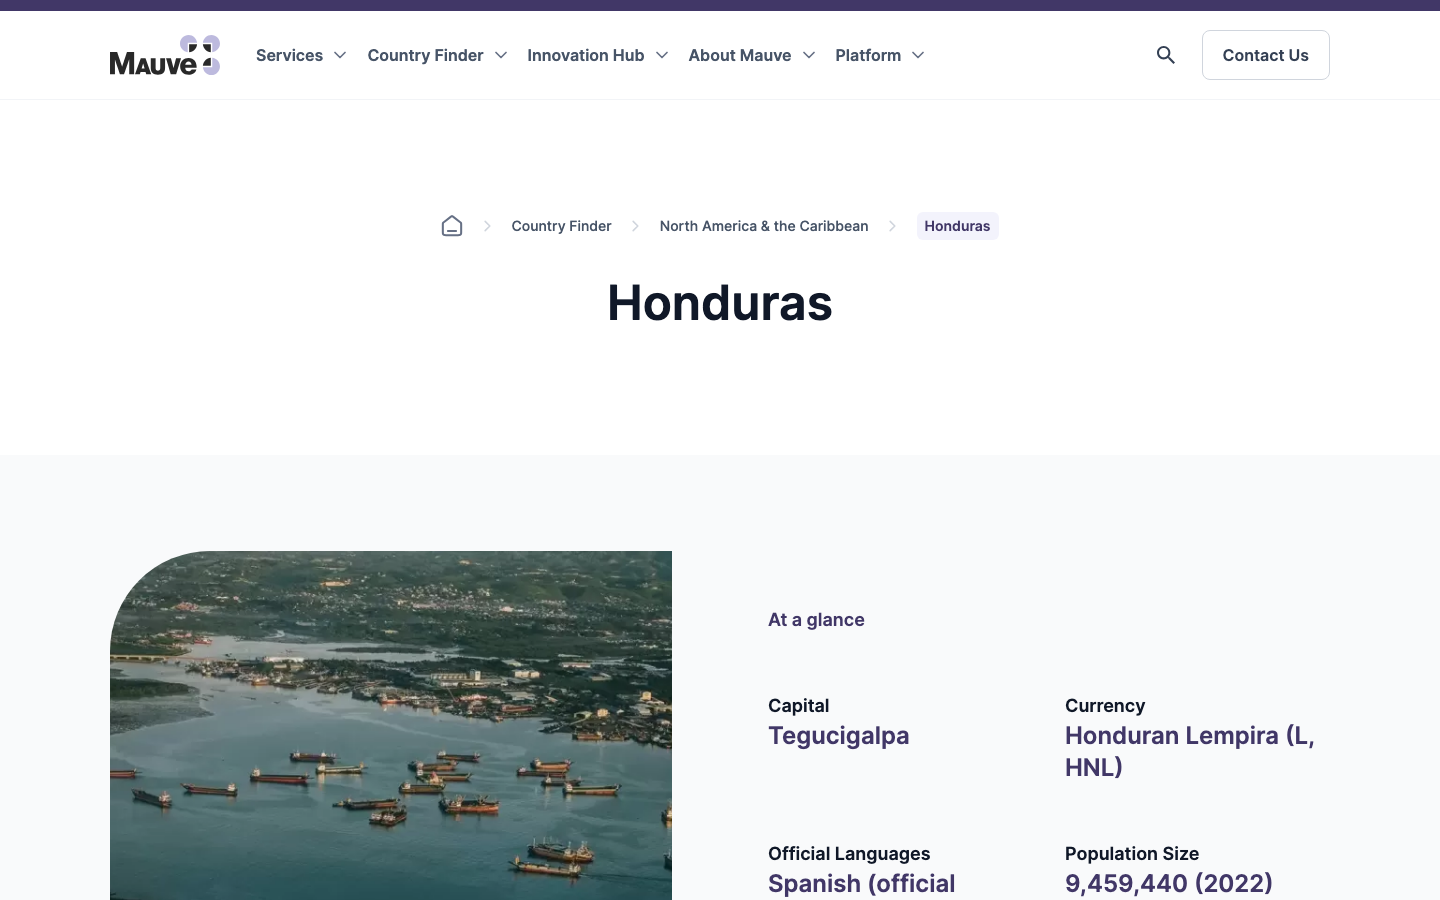Image resolution: width=1440 pixels, height=900 pixels.
Task: Follow North America & the Caribbean breadcrumb
Action: coord(764,226)
